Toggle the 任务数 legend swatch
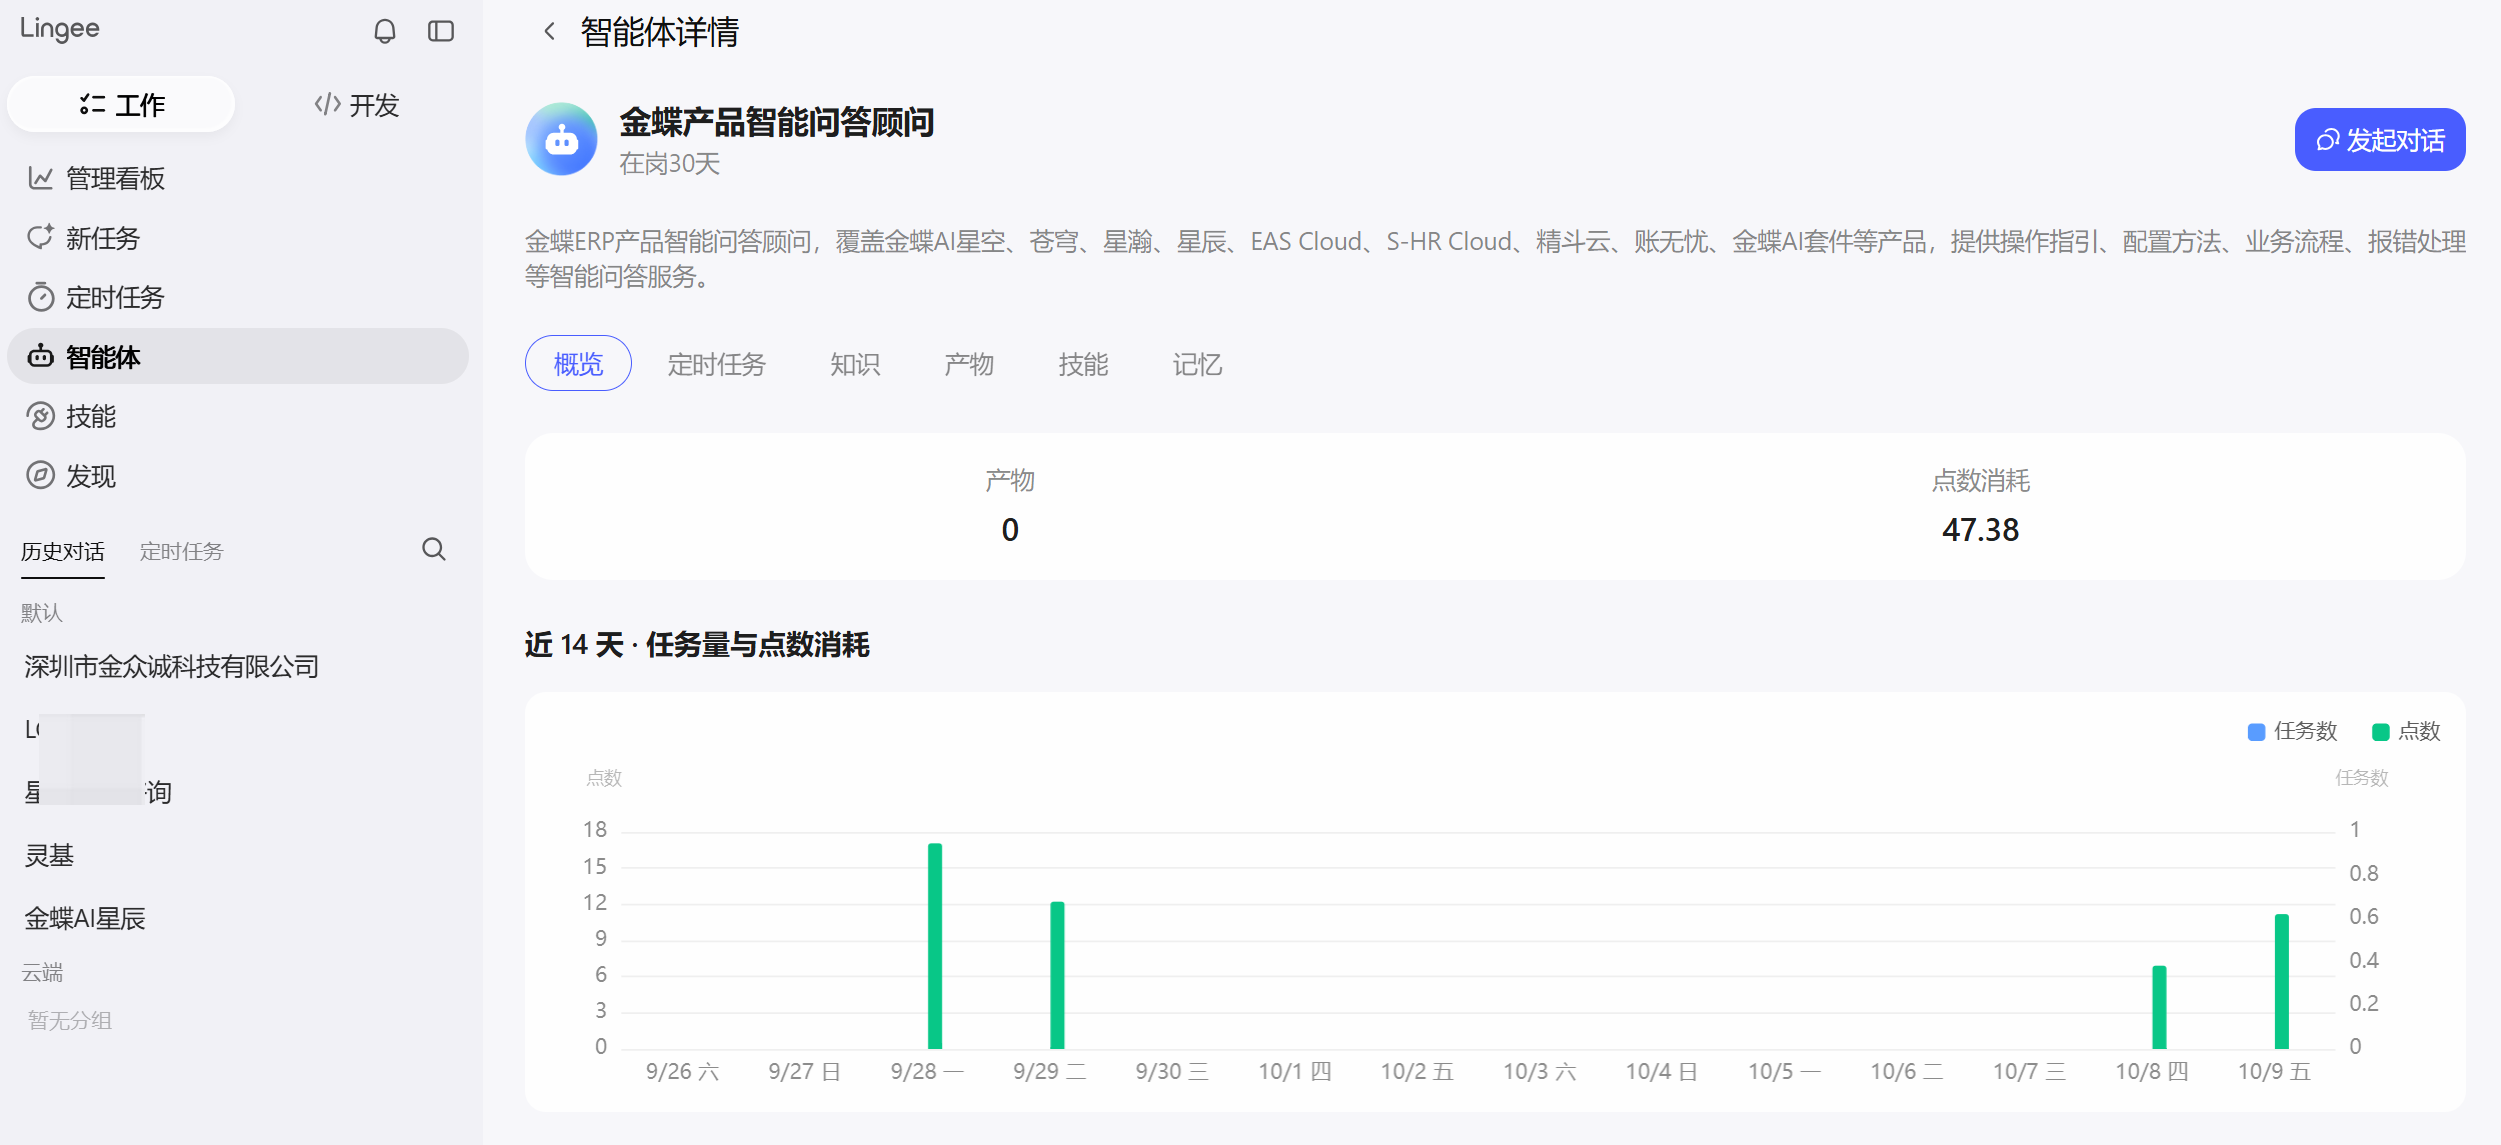2501x1145 pixels. [x=2256, y=732]
